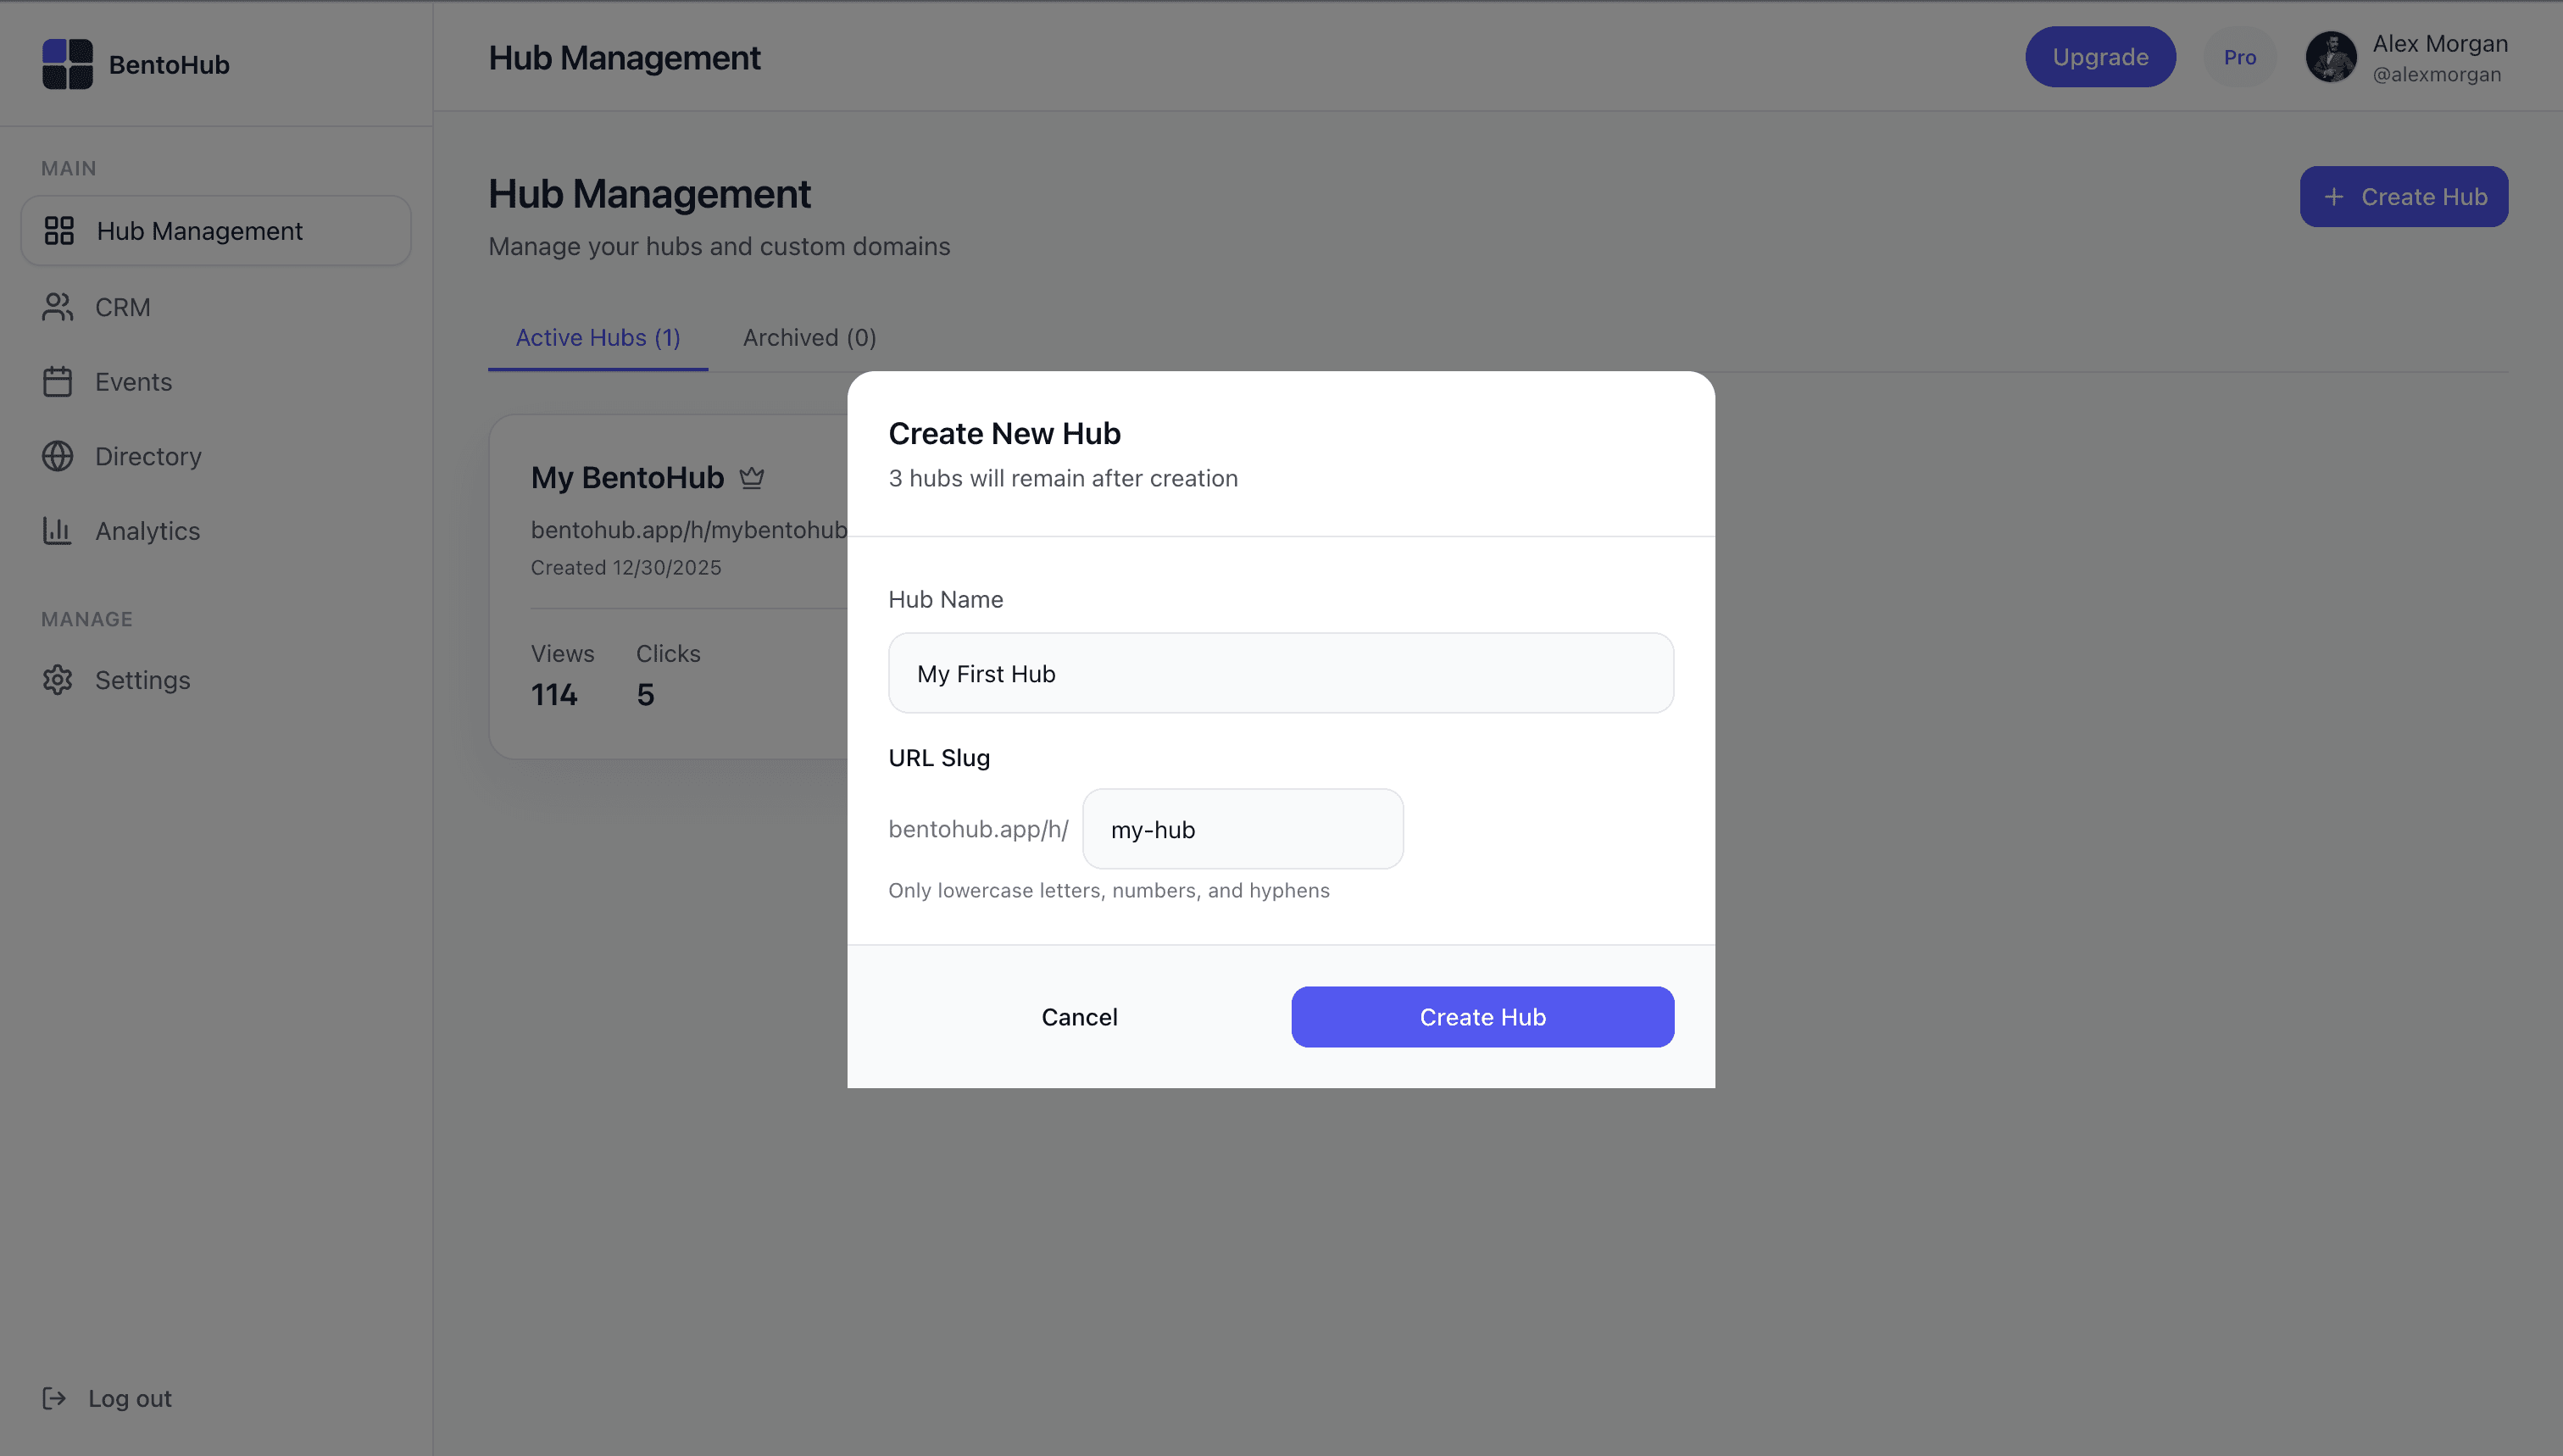Click the crown icon next to My BentoHub

pyautogui.click(x=753, y=477)
